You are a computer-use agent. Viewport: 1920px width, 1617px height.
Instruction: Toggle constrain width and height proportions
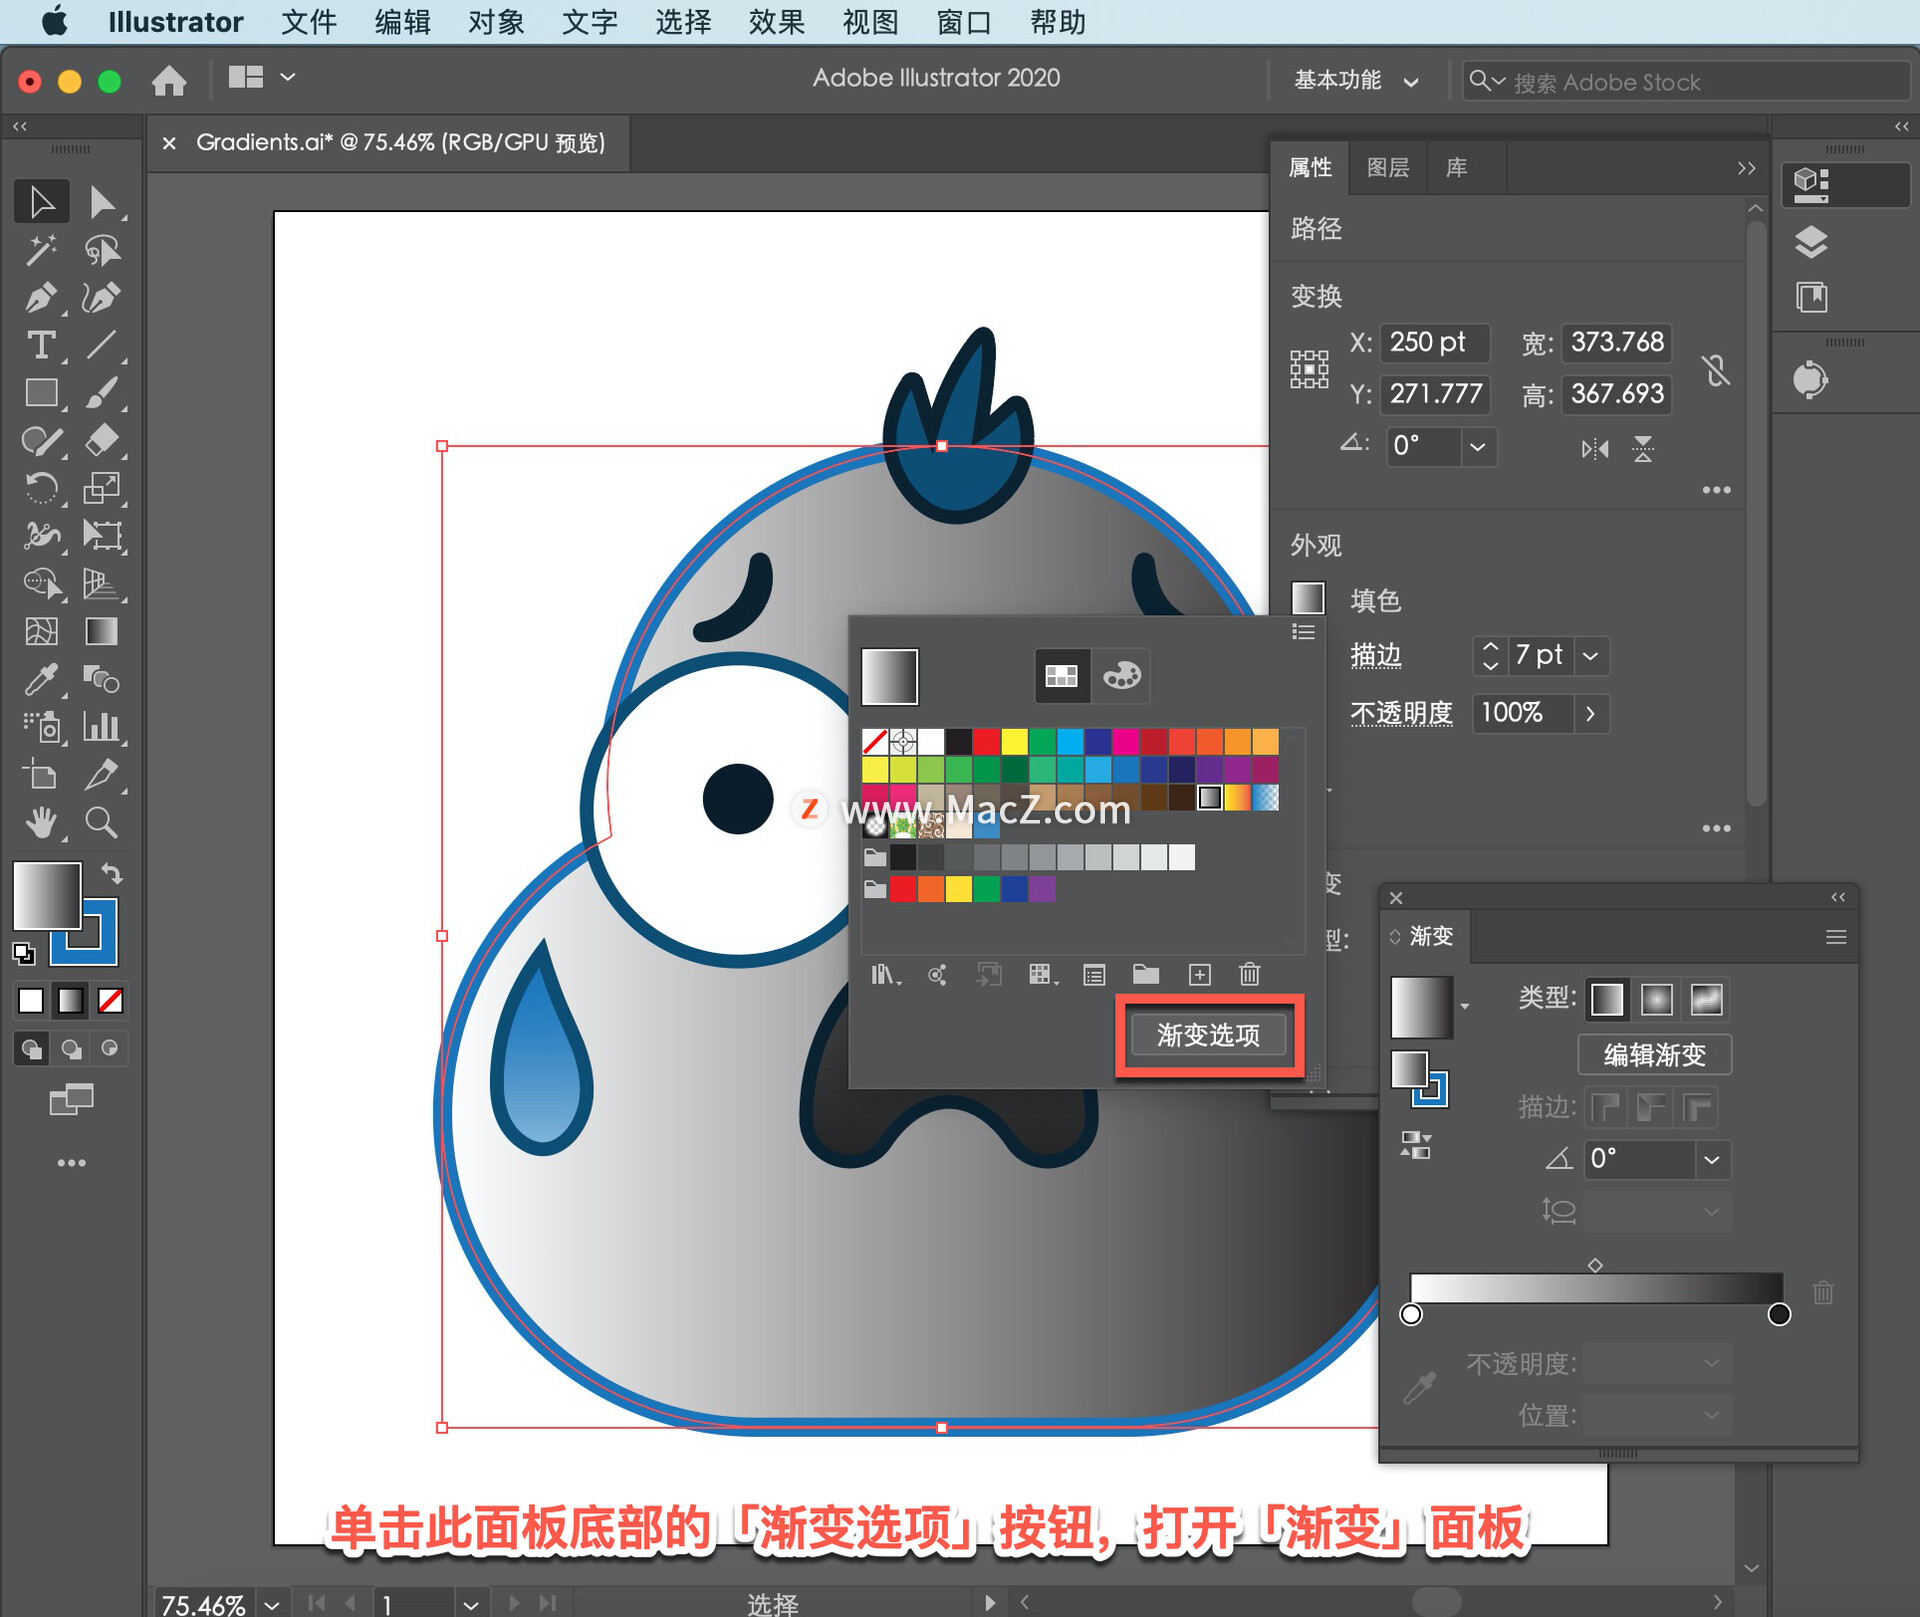pyautogui.click(x=1716, y=370)
